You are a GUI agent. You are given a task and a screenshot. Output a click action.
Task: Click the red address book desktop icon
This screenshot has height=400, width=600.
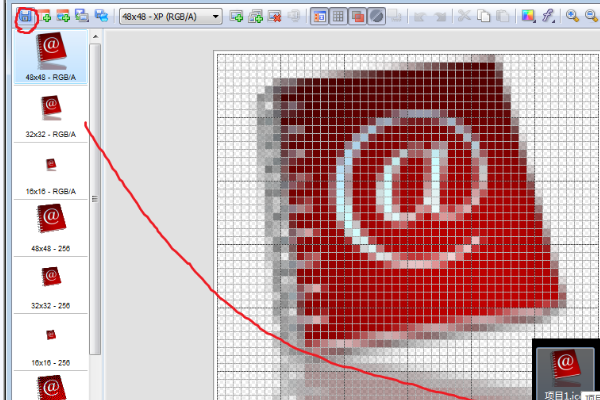point(565,368)
